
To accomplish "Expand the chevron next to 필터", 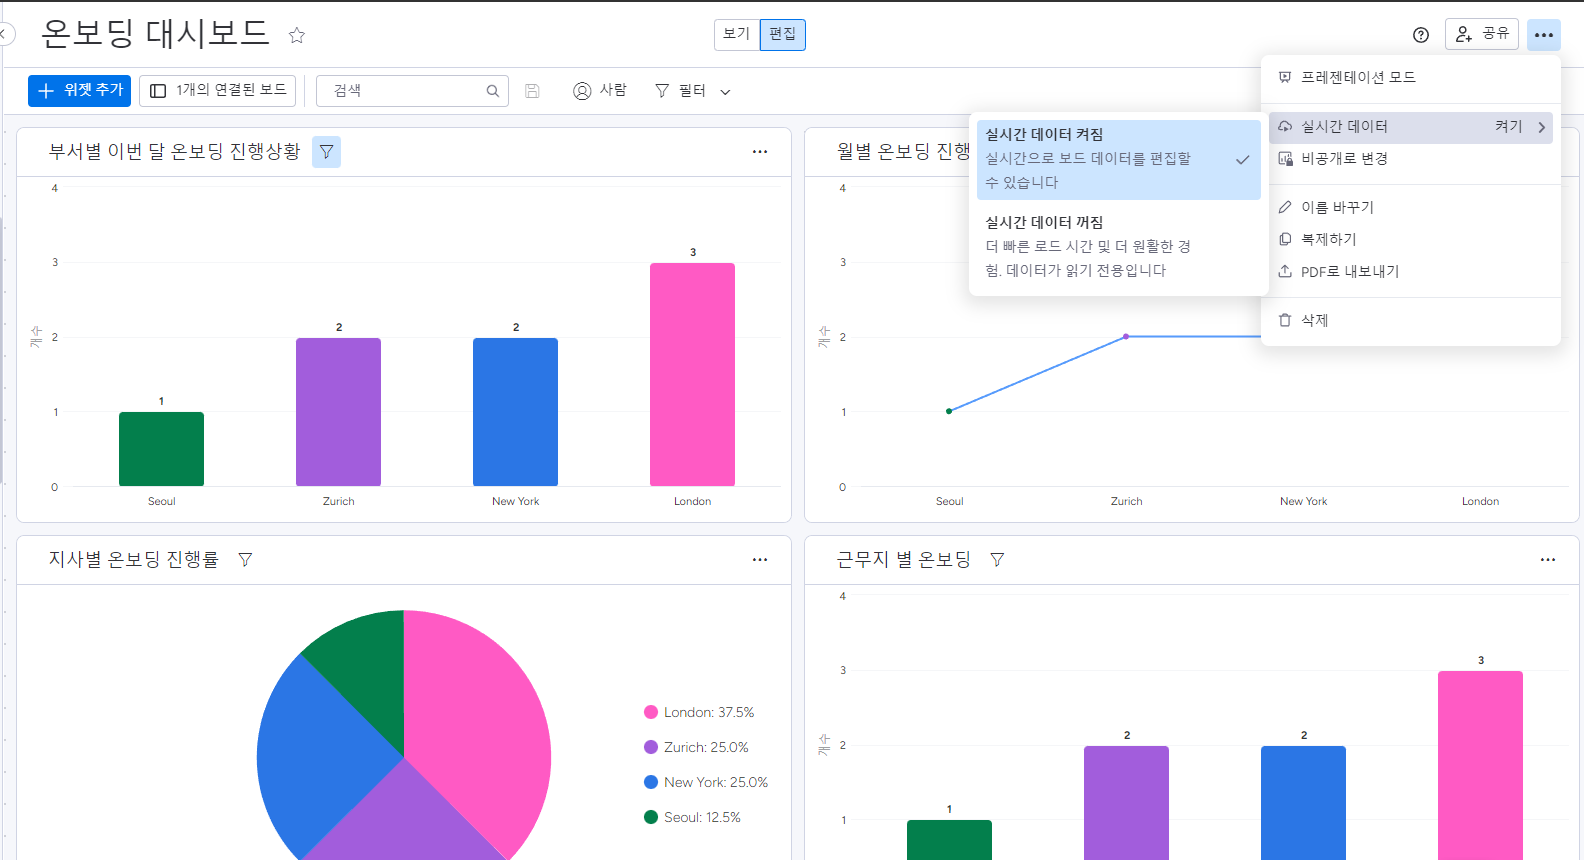I will 726,92.
